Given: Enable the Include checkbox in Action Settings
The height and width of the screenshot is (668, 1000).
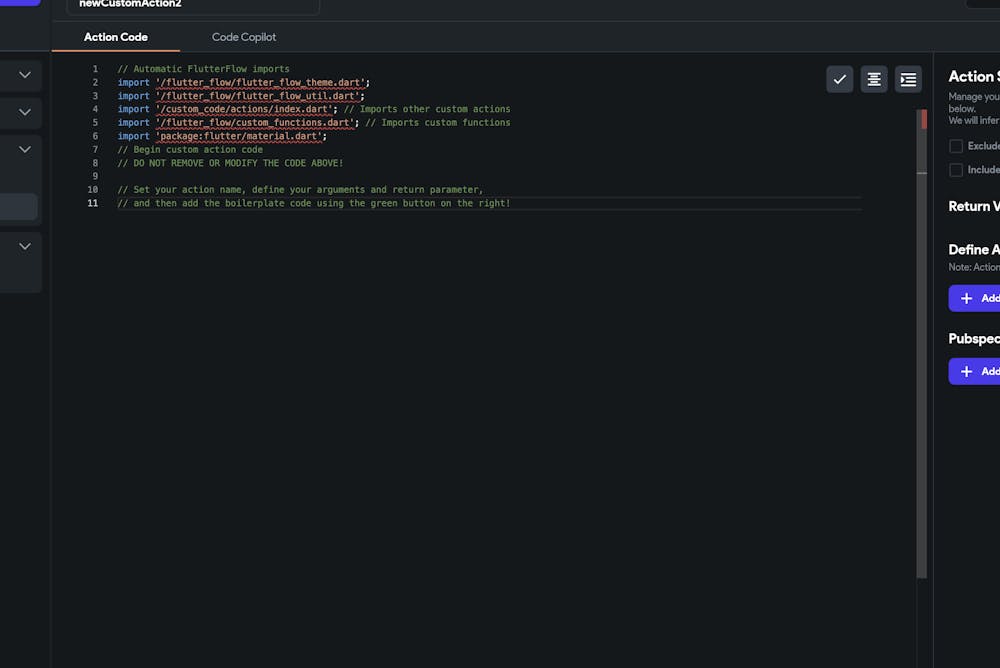Looking at the screenshot, I should click(957, 170).
